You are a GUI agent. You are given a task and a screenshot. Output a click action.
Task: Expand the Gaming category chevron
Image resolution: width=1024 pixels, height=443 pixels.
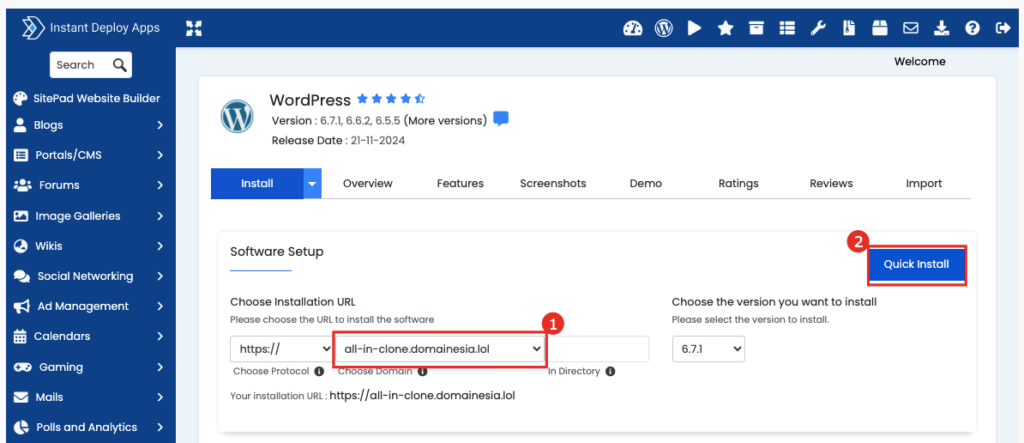(160, 367)
